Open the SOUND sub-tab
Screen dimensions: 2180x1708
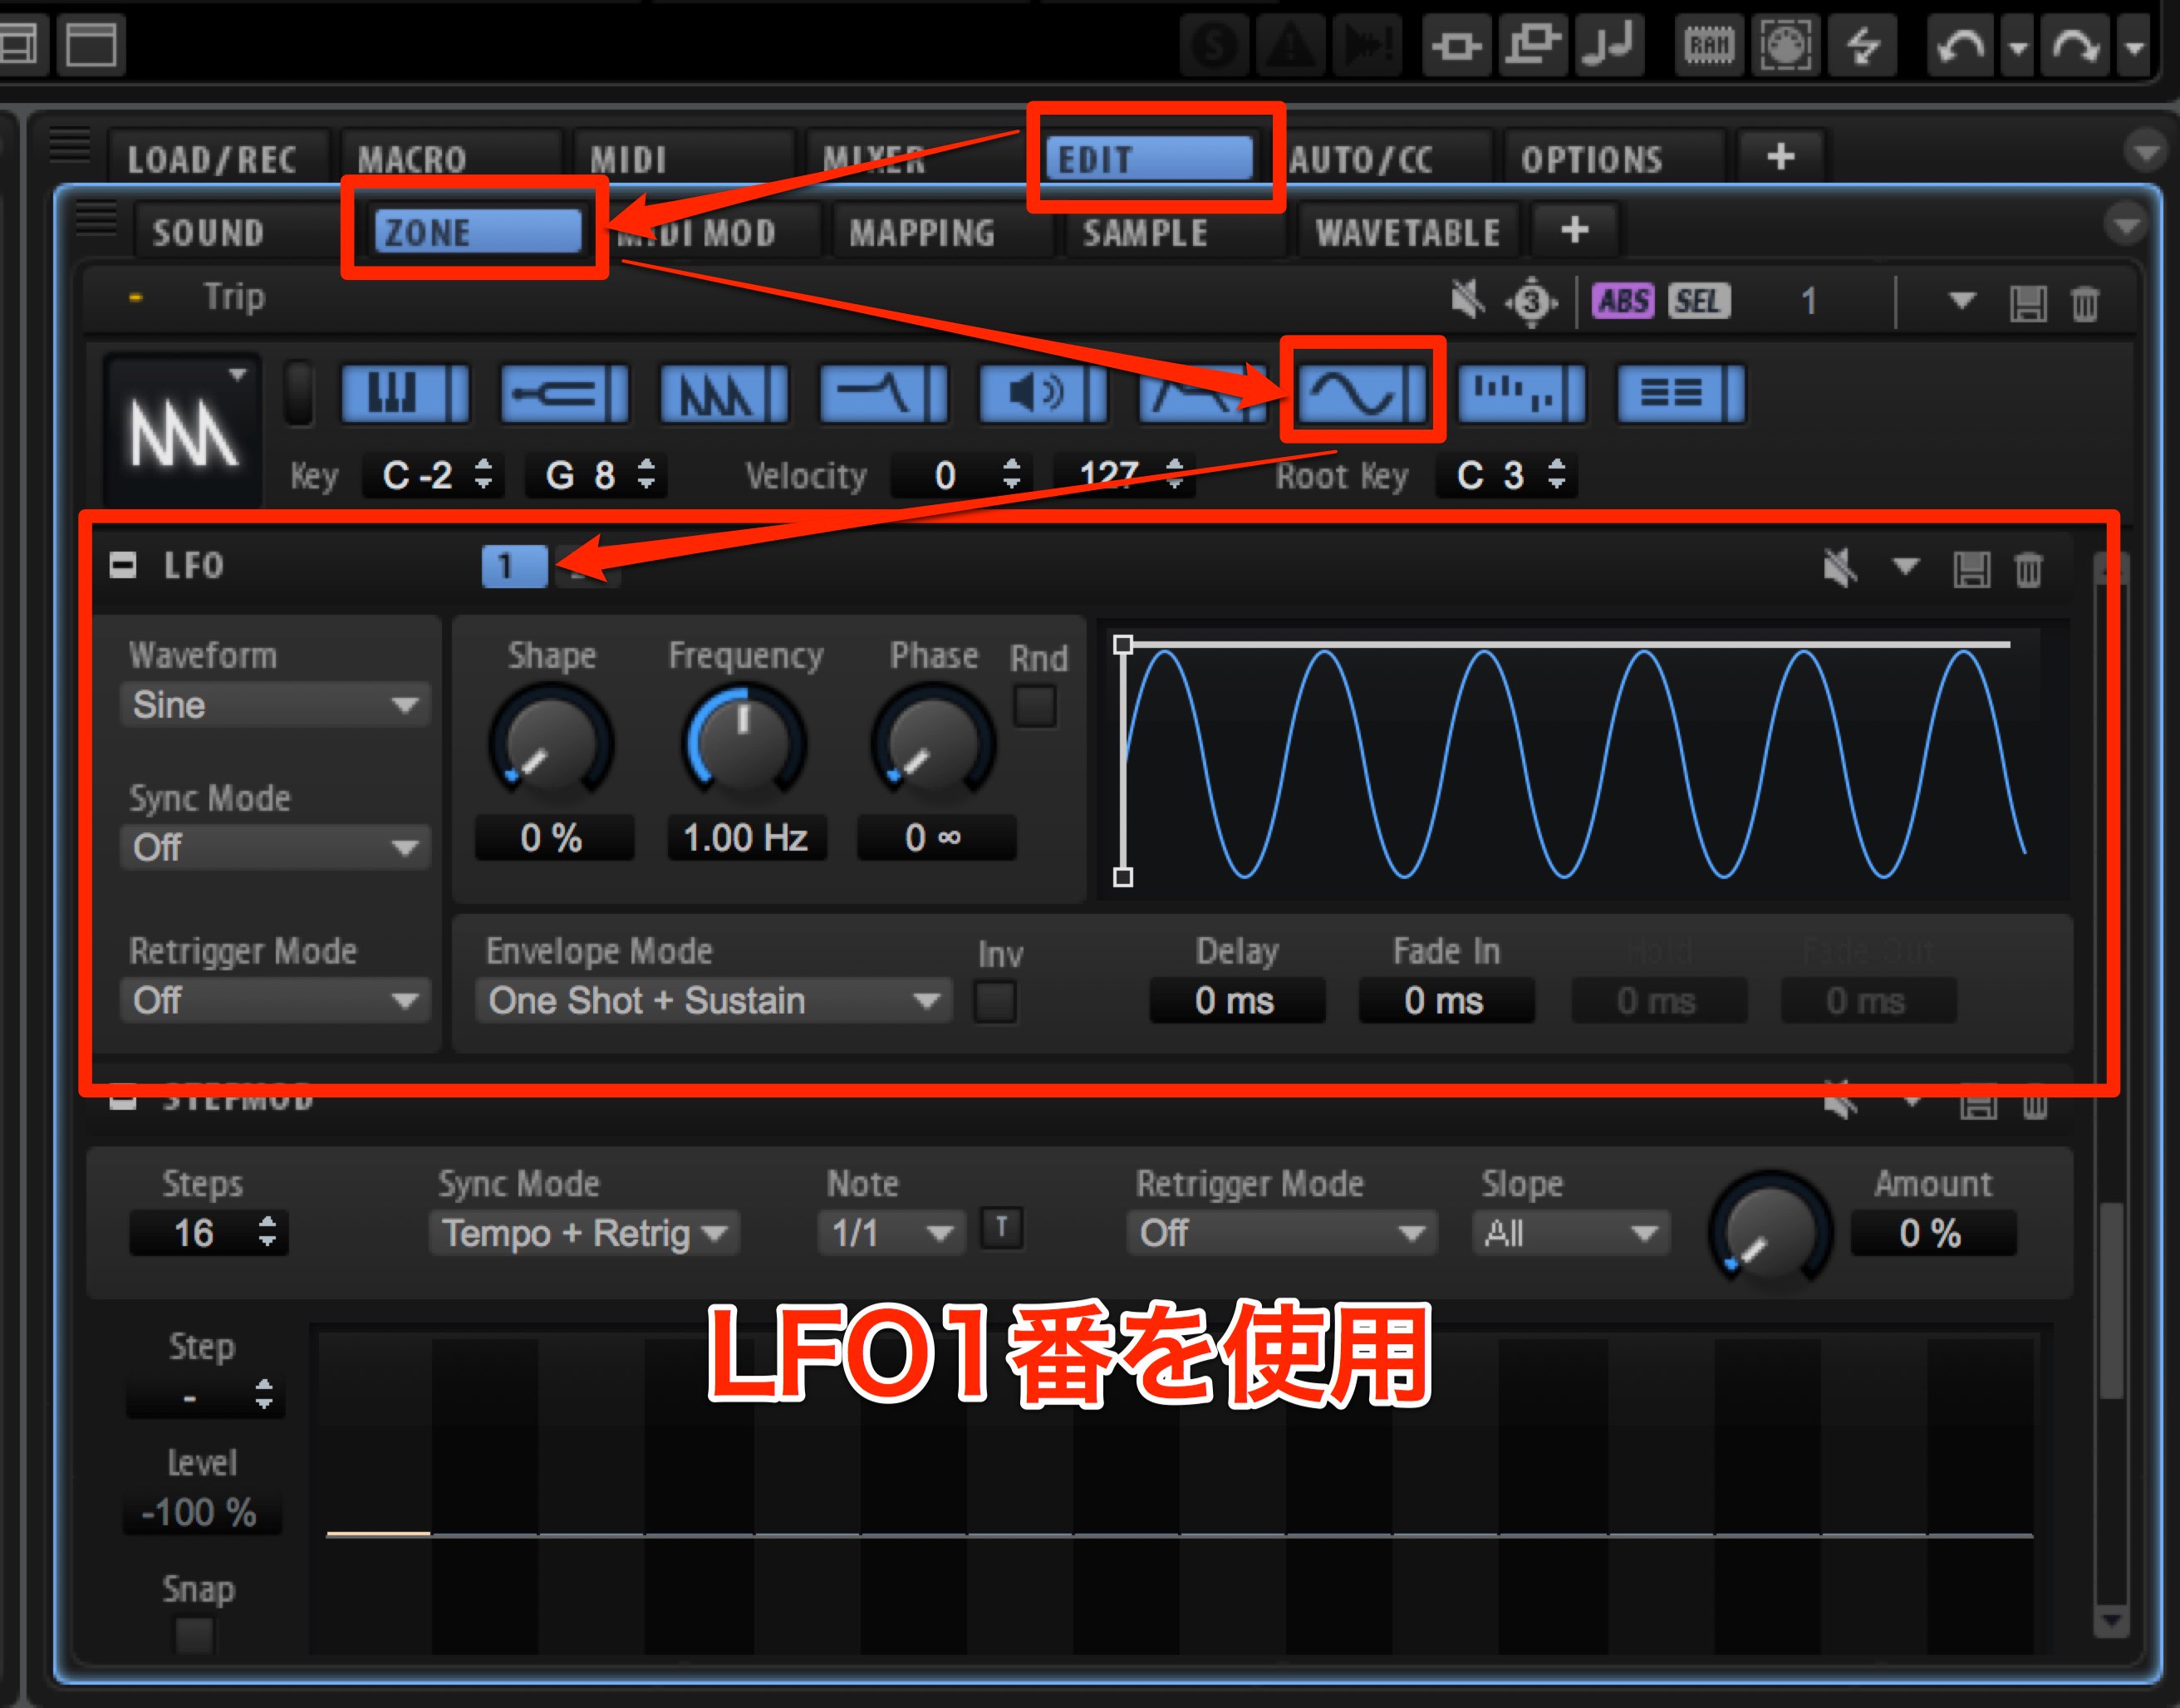coord(208,232)
